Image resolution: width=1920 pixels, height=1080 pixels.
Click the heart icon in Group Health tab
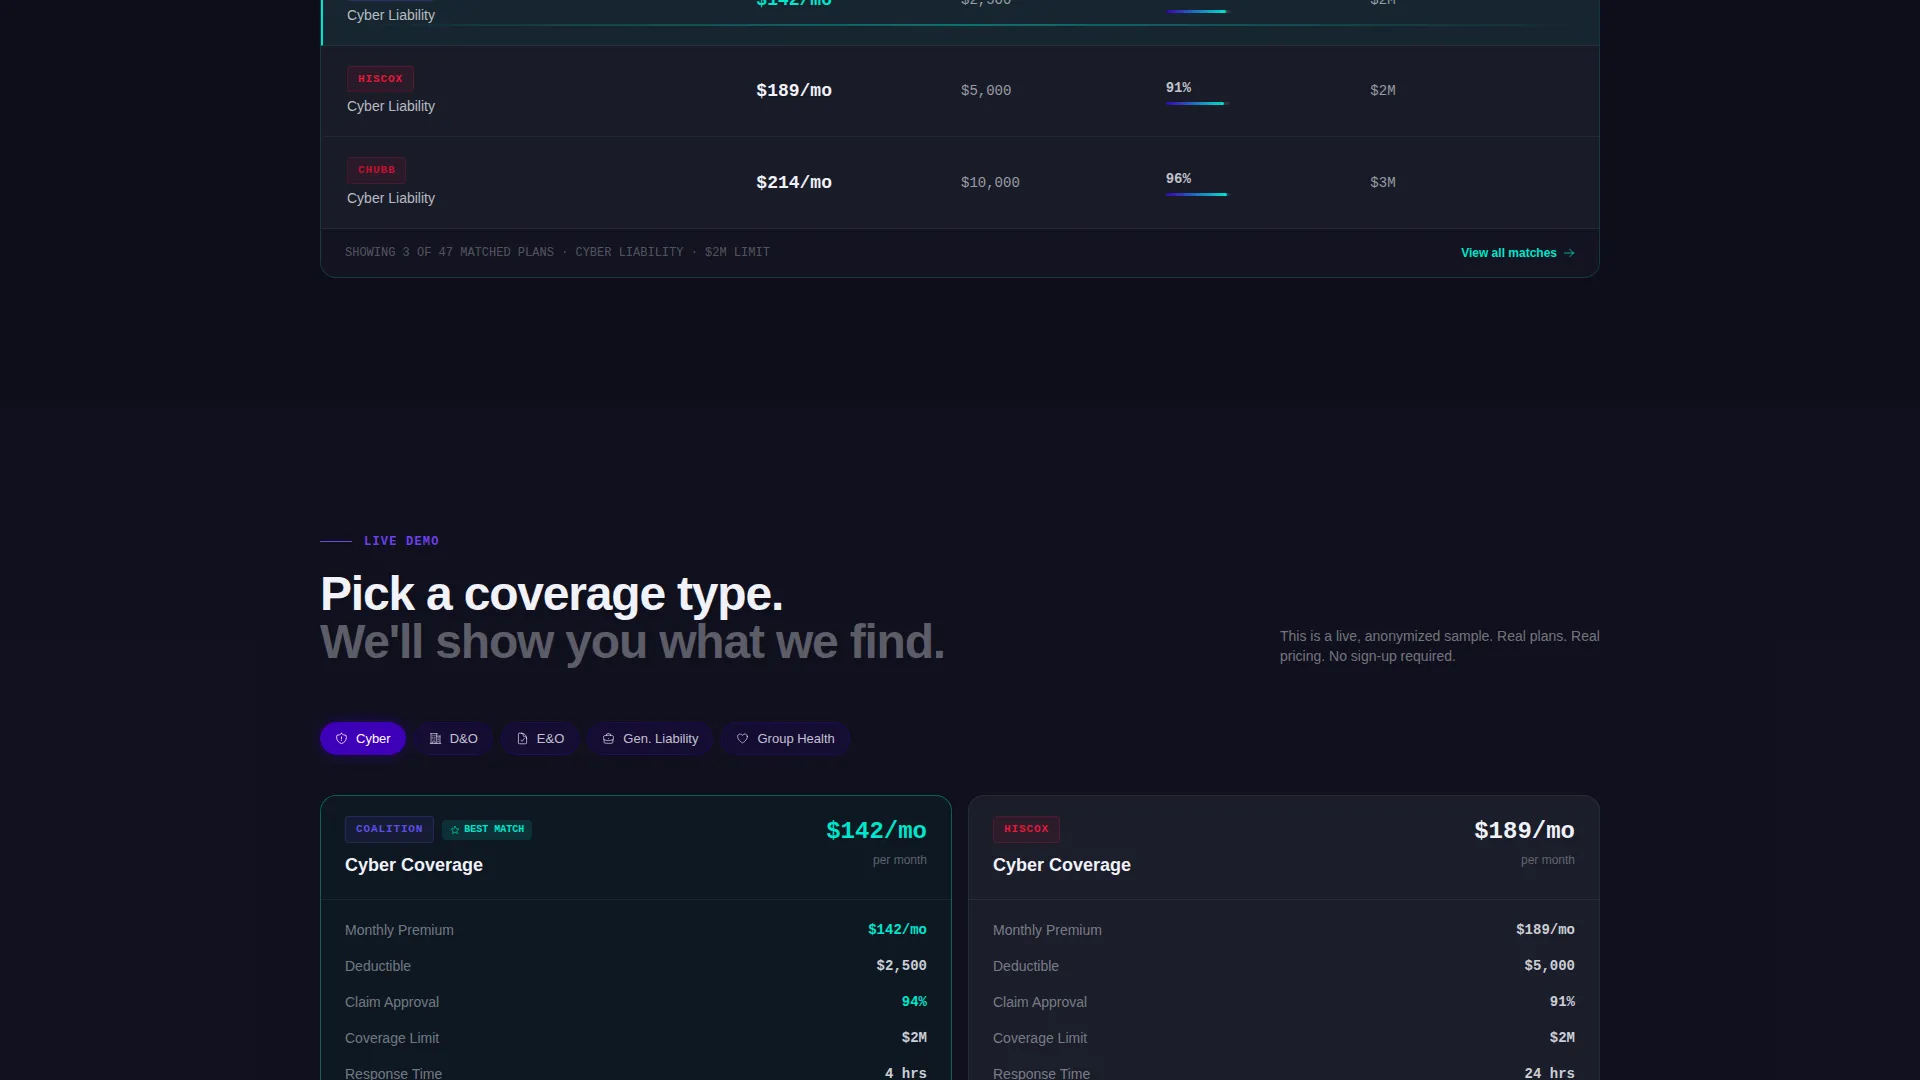pyautogui.click(x=742, y=739)
